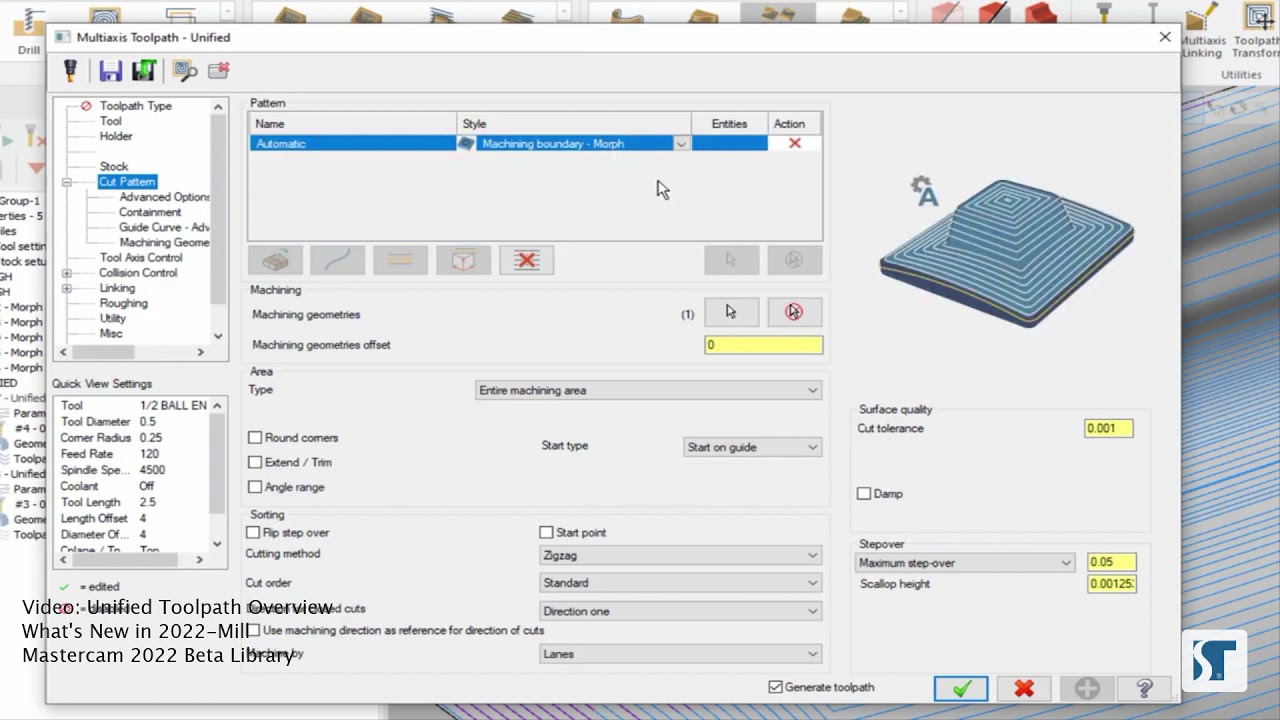Viewport: 1280px width, 720px height.
Task: Open the Area Type dropdown
Action: [649, 390]
